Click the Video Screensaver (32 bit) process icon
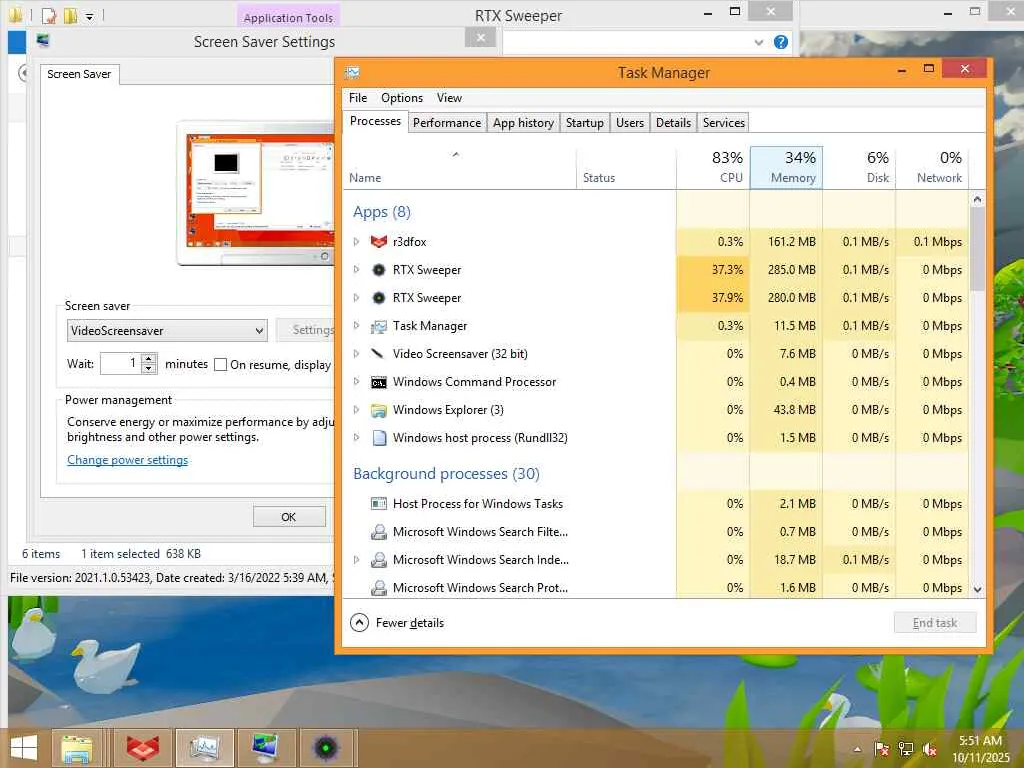 (379, 354)
